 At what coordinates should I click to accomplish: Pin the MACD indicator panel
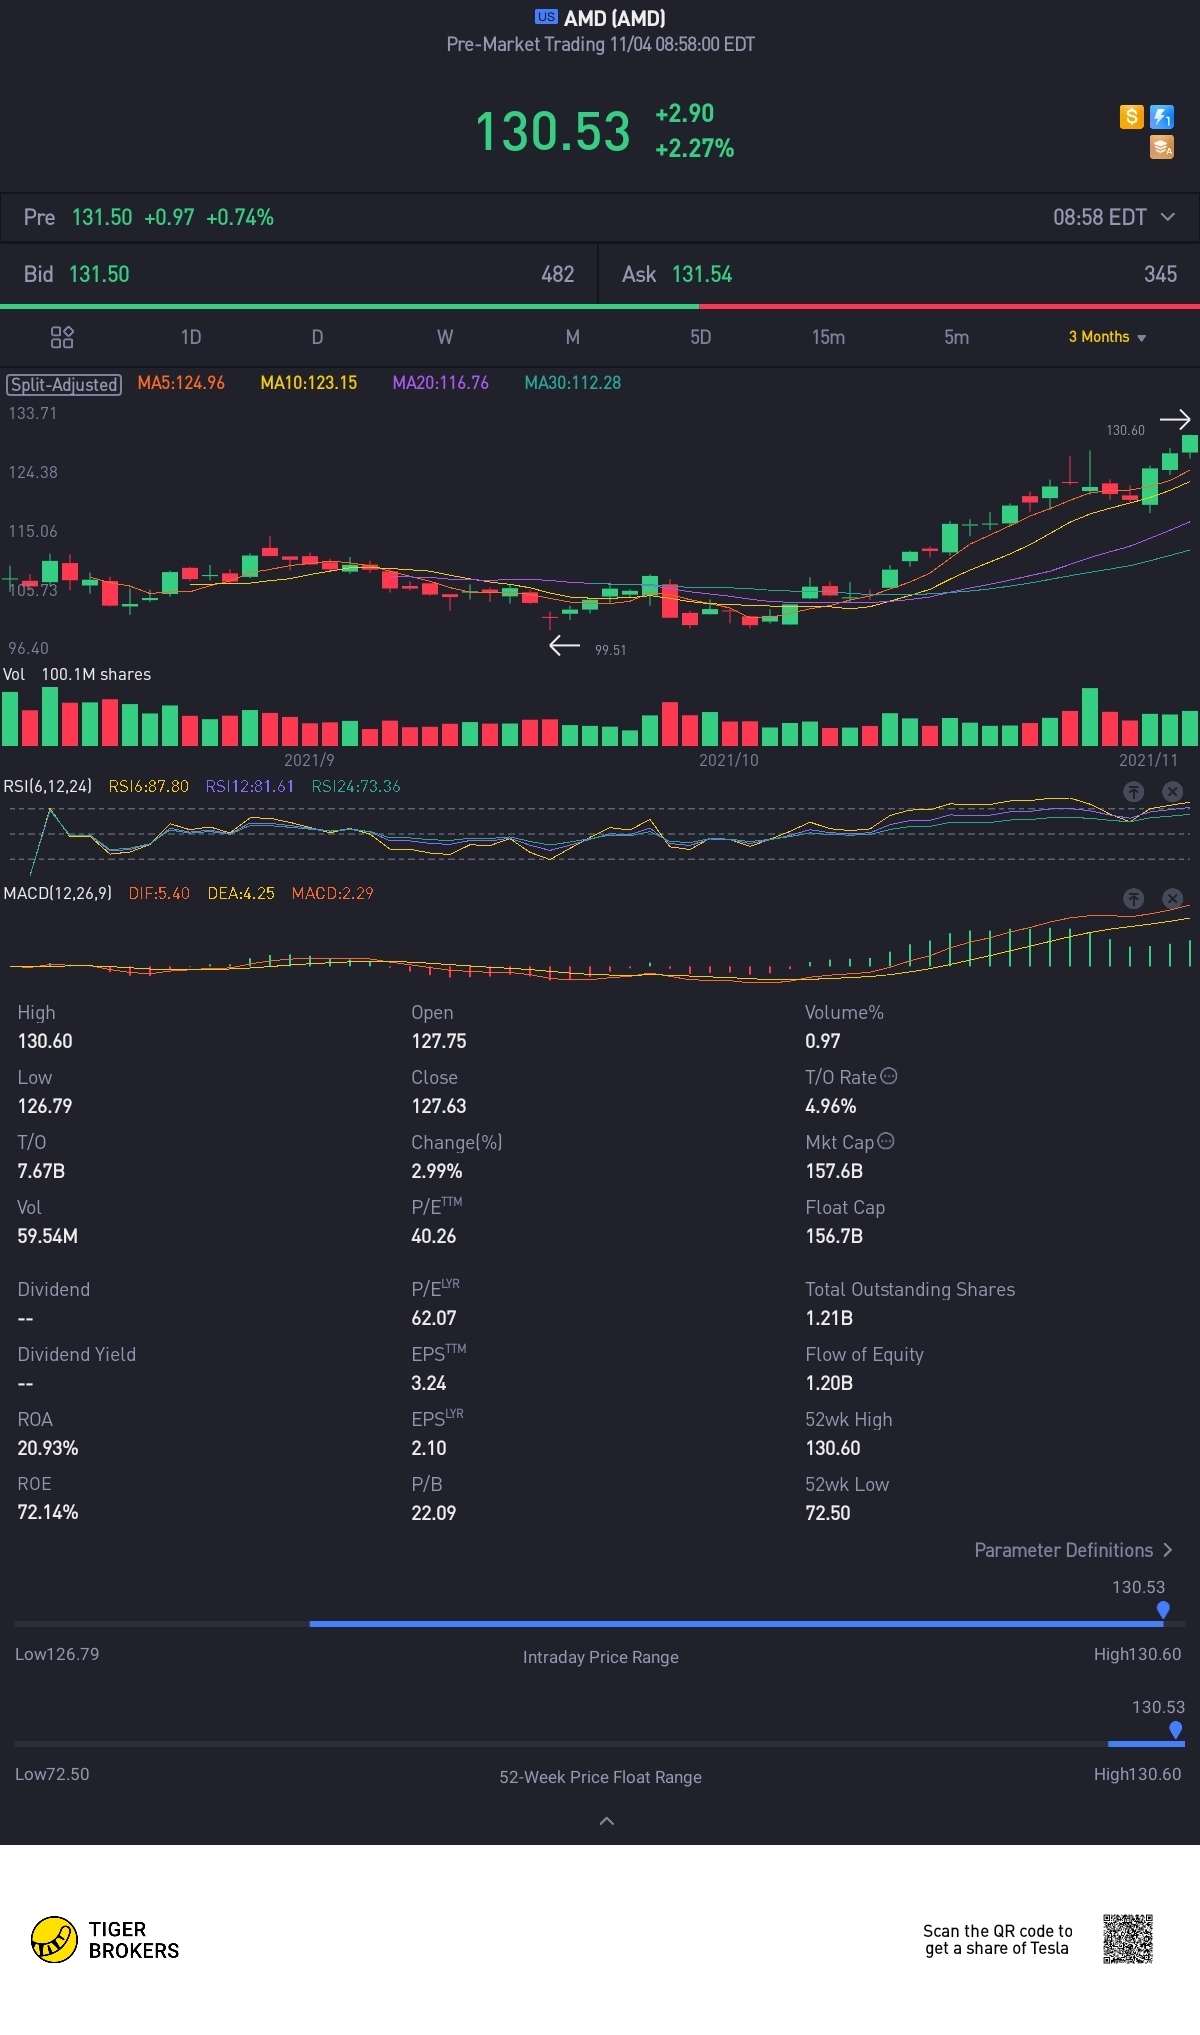pos(1133,898)
